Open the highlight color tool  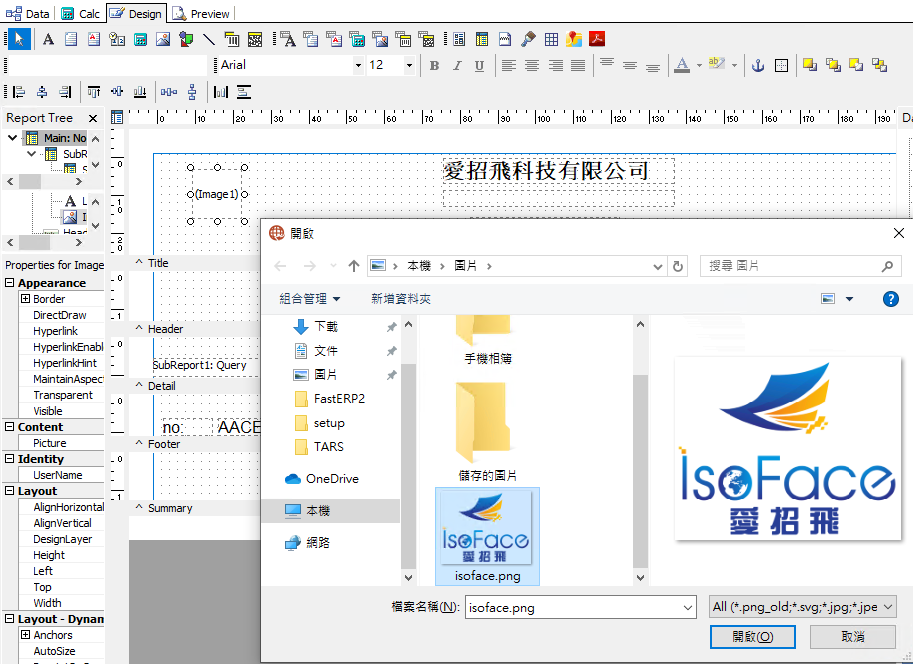click(717, 64)
